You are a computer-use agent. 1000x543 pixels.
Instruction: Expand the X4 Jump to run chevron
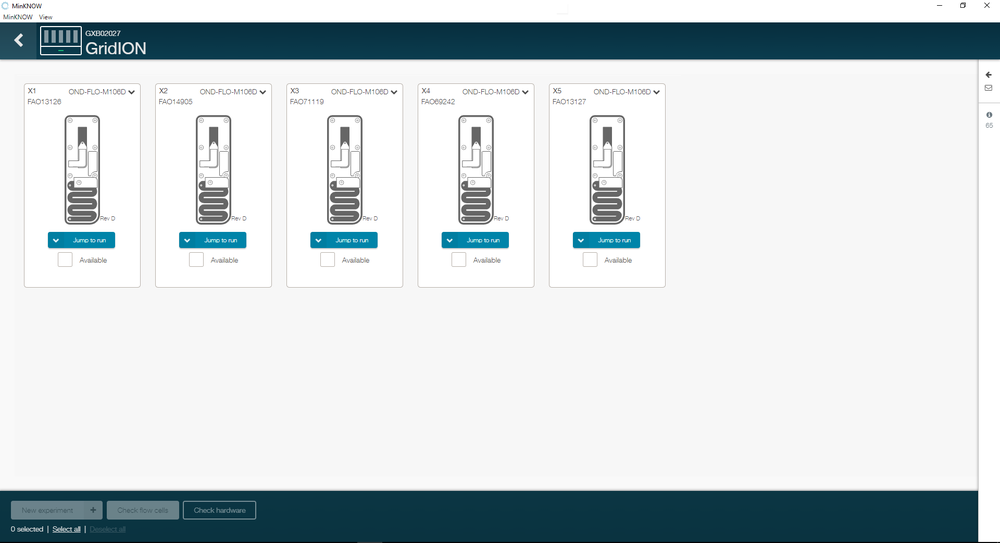pyautogui.click(x=450, y=241)
